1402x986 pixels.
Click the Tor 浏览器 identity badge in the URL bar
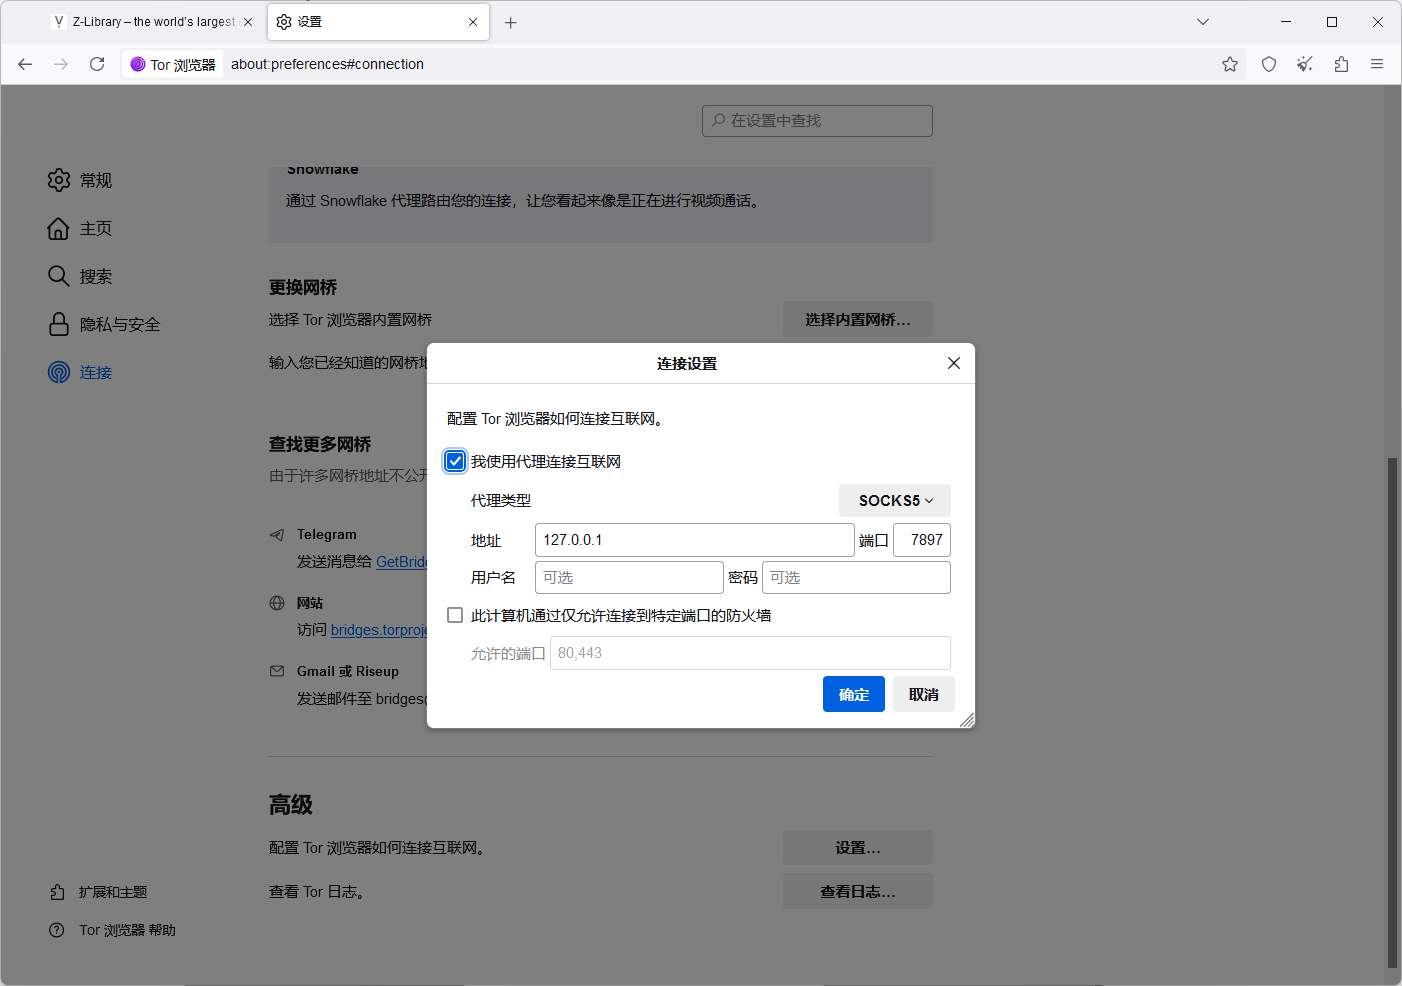click(173, 64)
